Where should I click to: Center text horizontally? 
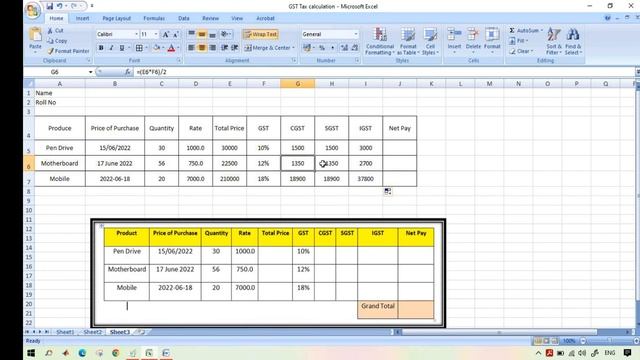[202, 48]
